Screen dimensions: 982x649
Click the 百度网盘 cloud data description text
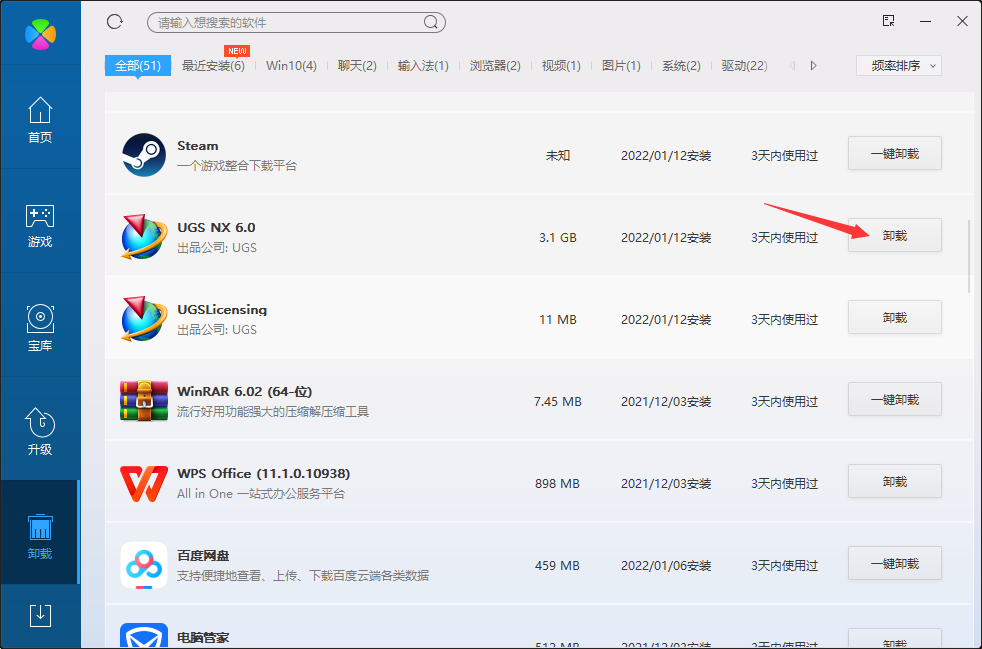pyautogui.click(x=303, y=576)
